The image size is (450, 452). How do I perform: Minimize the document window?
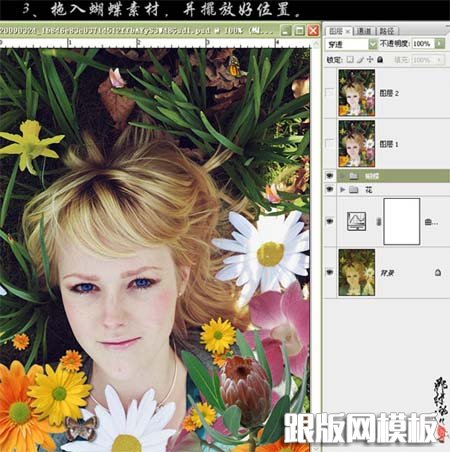click(x=285, y=30)
